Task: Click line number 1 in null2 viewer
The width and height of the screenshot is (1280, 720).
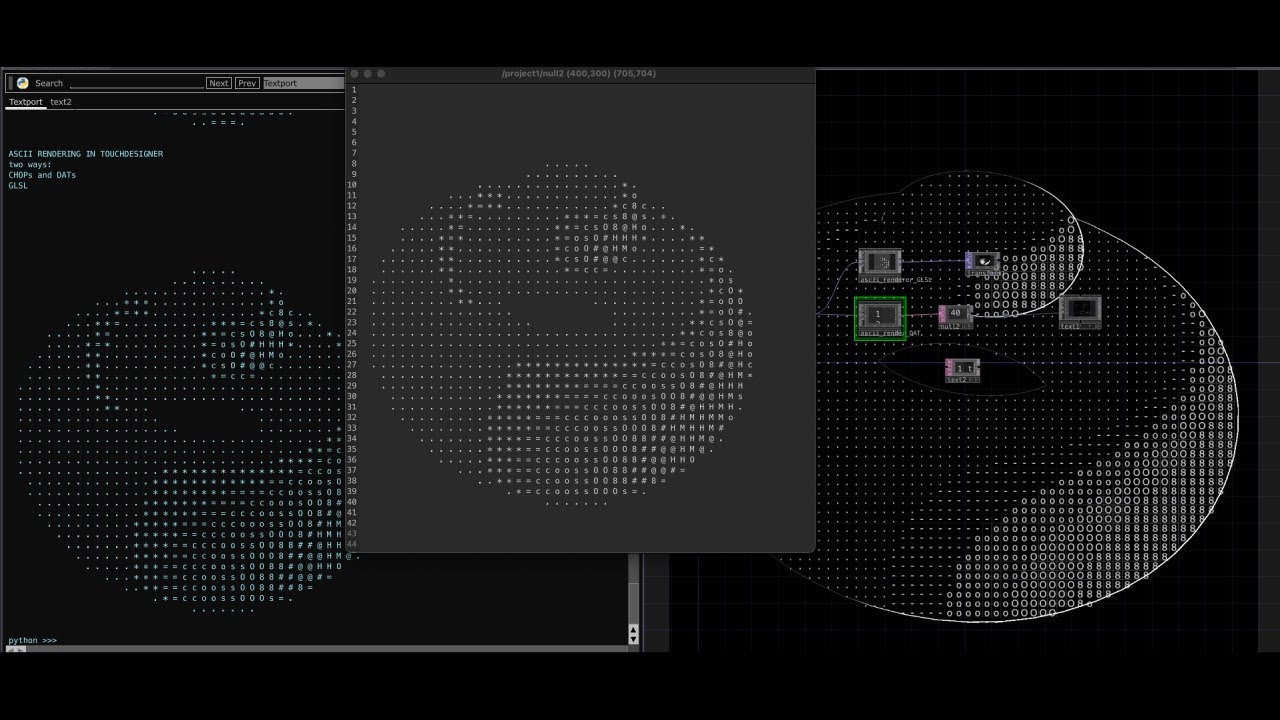Action: pos(353,90)
